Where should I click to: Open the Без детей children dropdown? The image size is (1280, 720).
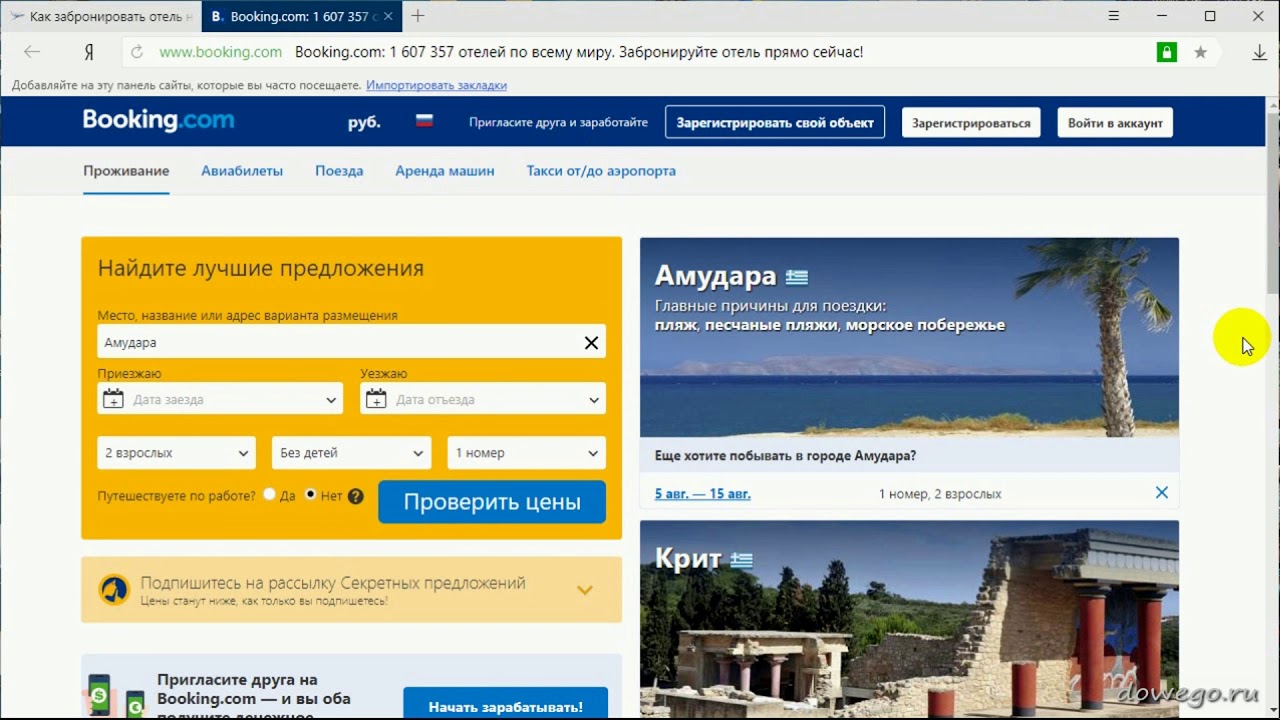click(x=352, y=453)
